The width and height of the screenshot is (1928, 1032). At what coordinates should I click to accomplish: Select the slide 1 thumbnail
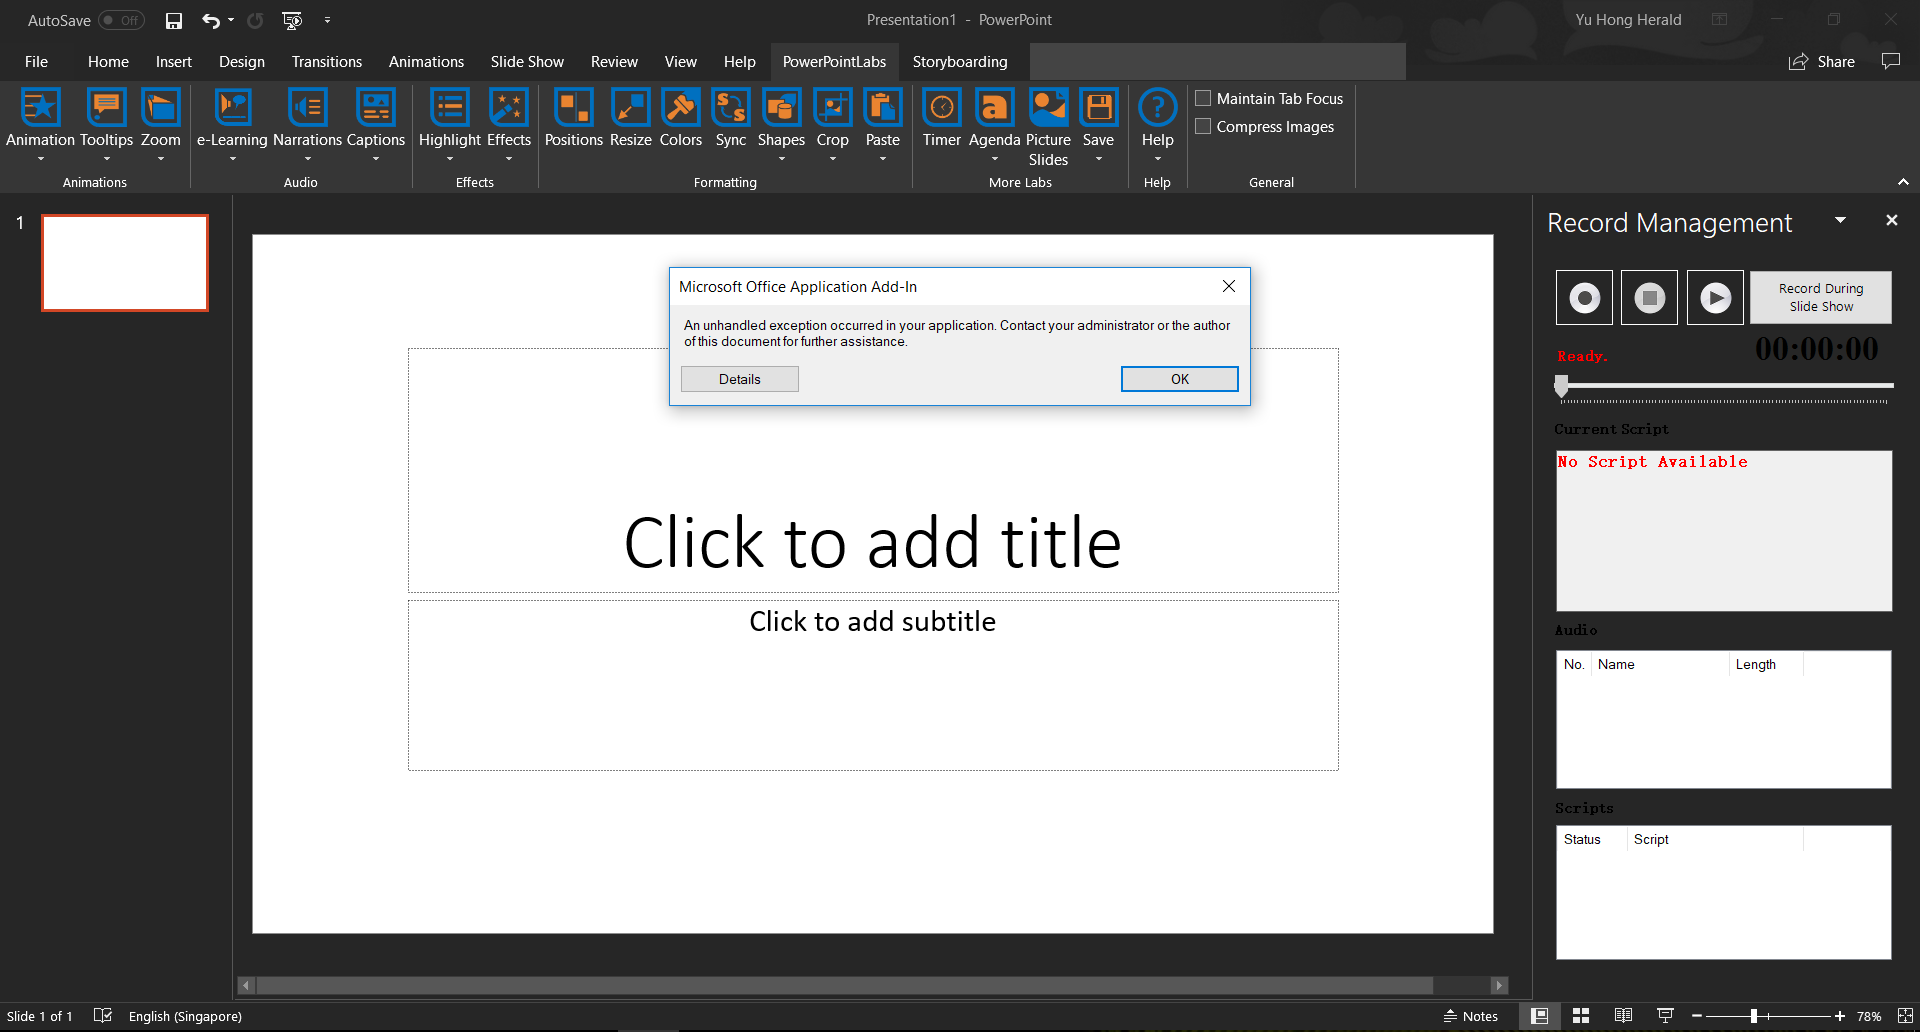[124, 262]
